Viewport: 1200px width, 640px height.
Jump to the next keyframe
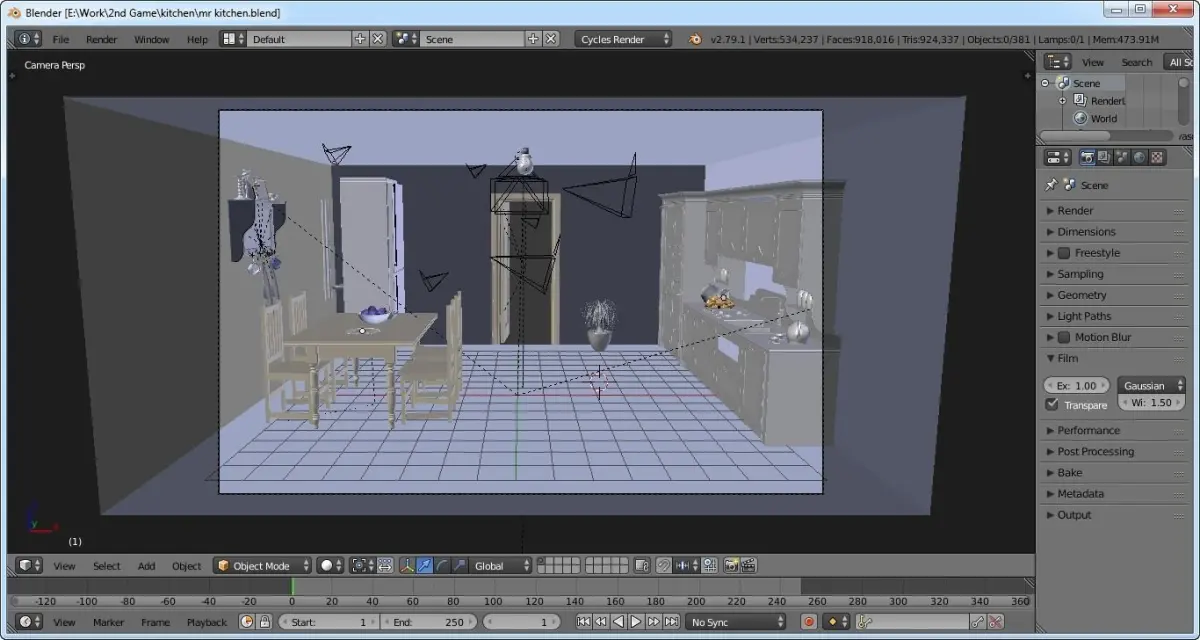653,622
